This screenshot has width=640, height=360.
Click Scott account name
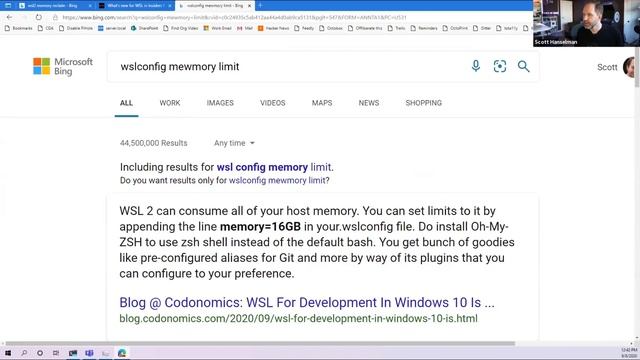[x=607, y=67]
